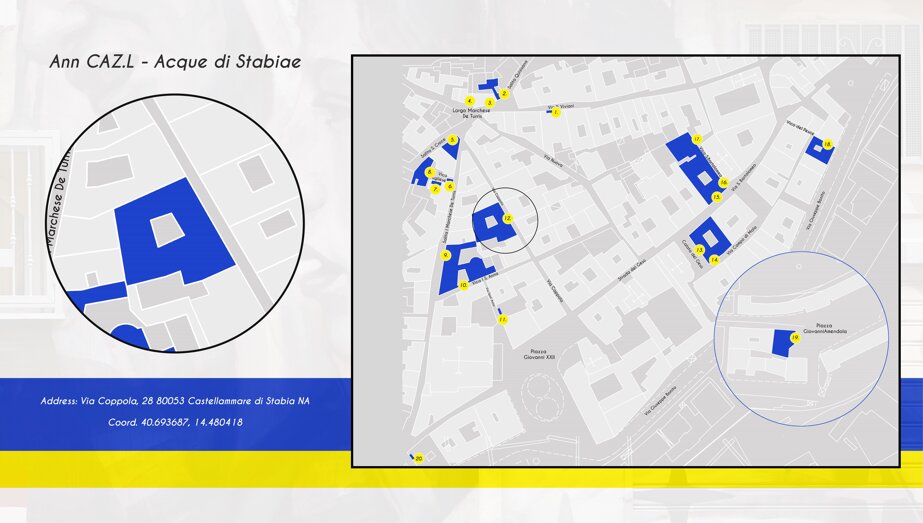
Task: Click the 'Calata del Gesù' street label
Action: click(692, 255)
